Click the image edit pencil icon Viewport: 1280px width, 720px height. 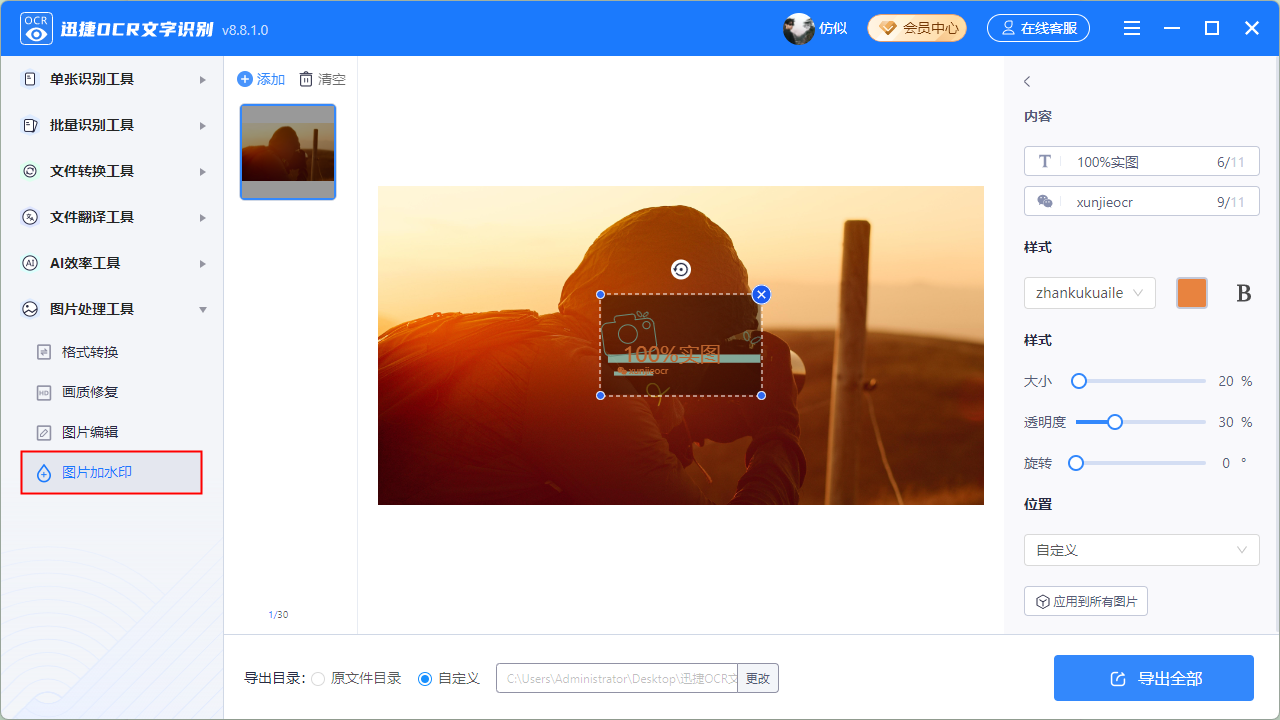pyautogui.click(x=44, y=432)
